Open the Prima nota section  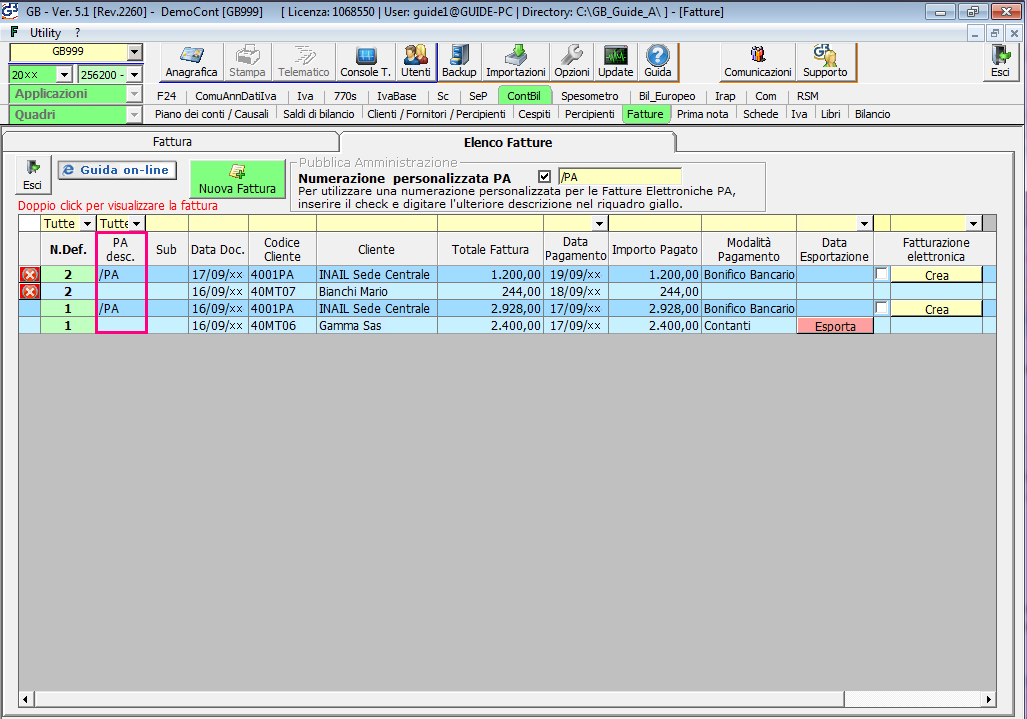(702, 114)
